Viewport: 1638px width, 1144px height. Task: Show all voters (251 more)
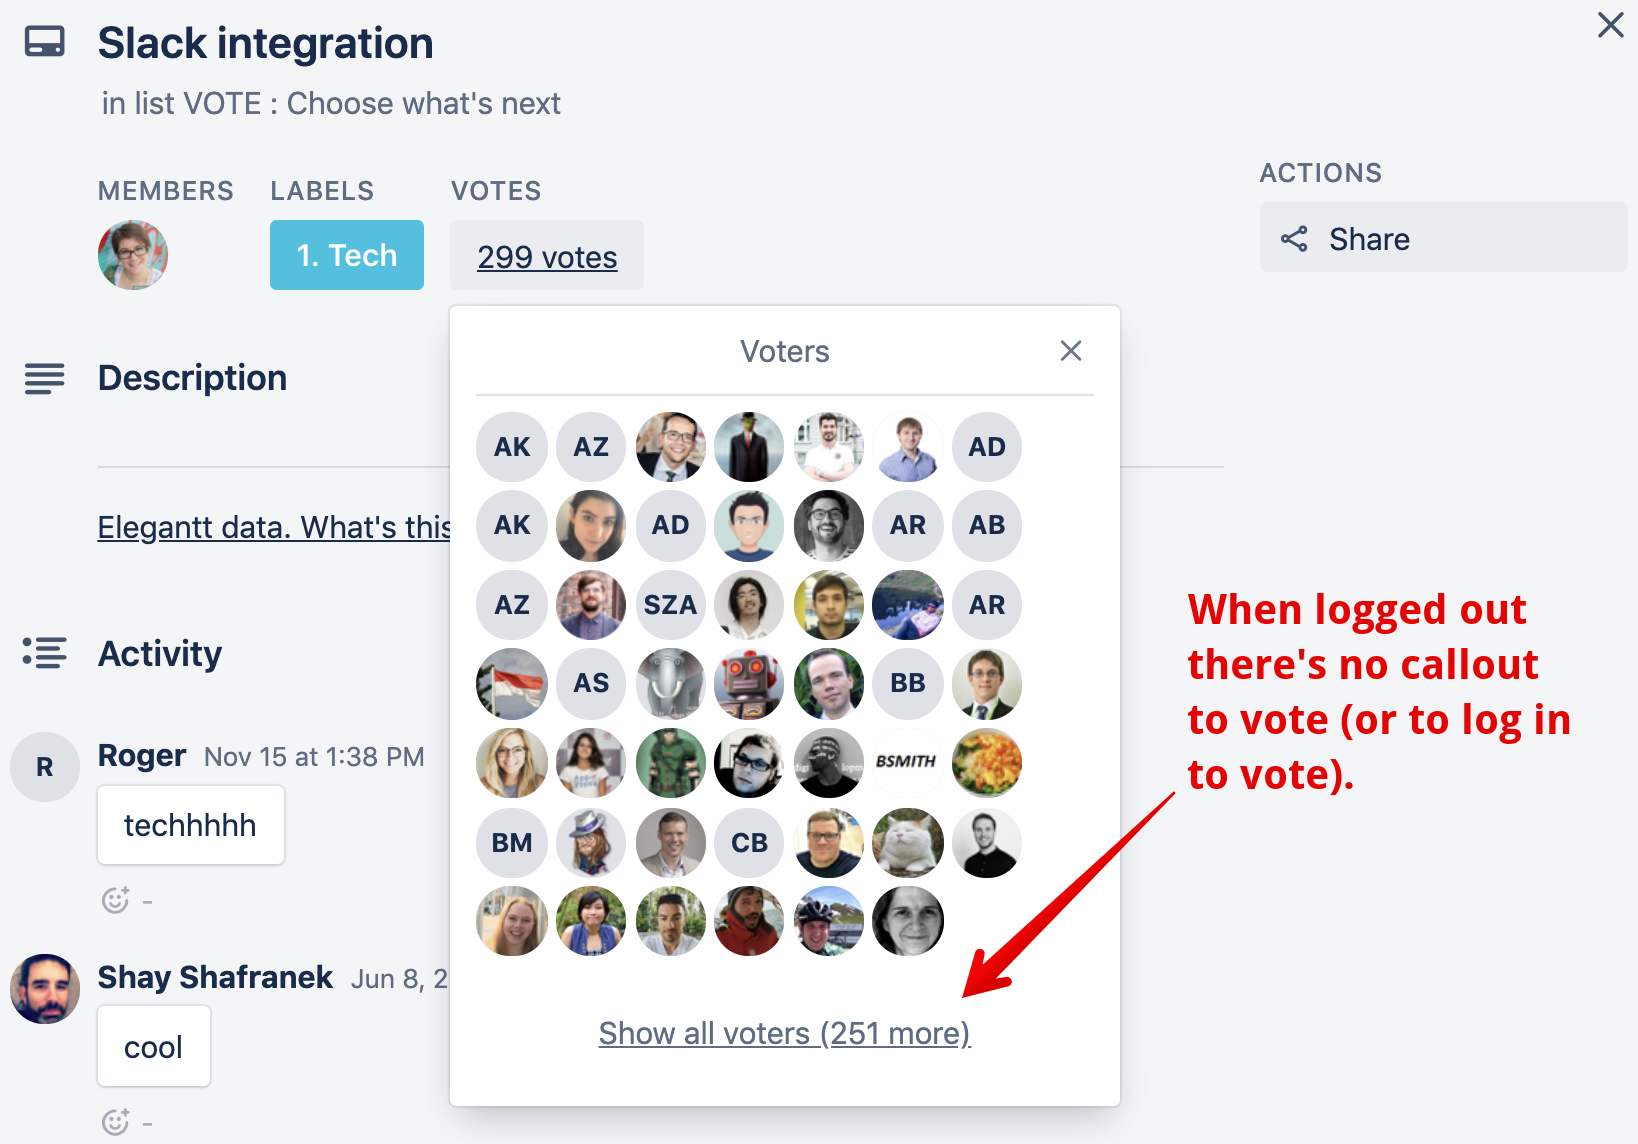[x=785, y=1033]
